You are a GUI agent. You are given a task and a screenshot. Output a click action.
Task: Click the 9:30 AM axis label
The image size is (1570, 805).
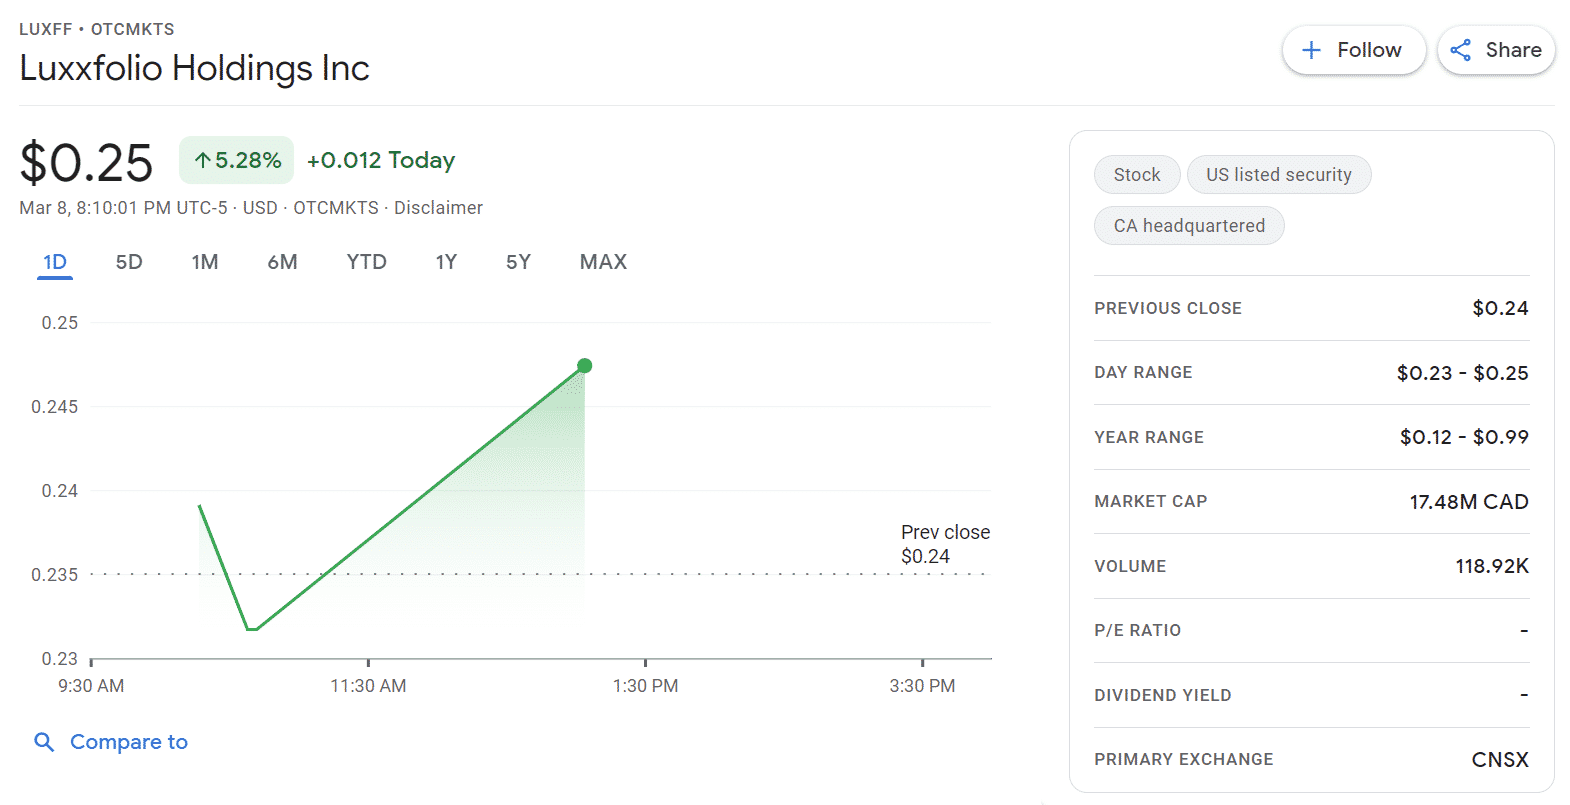pyautogui.click(x=91, y=686)
